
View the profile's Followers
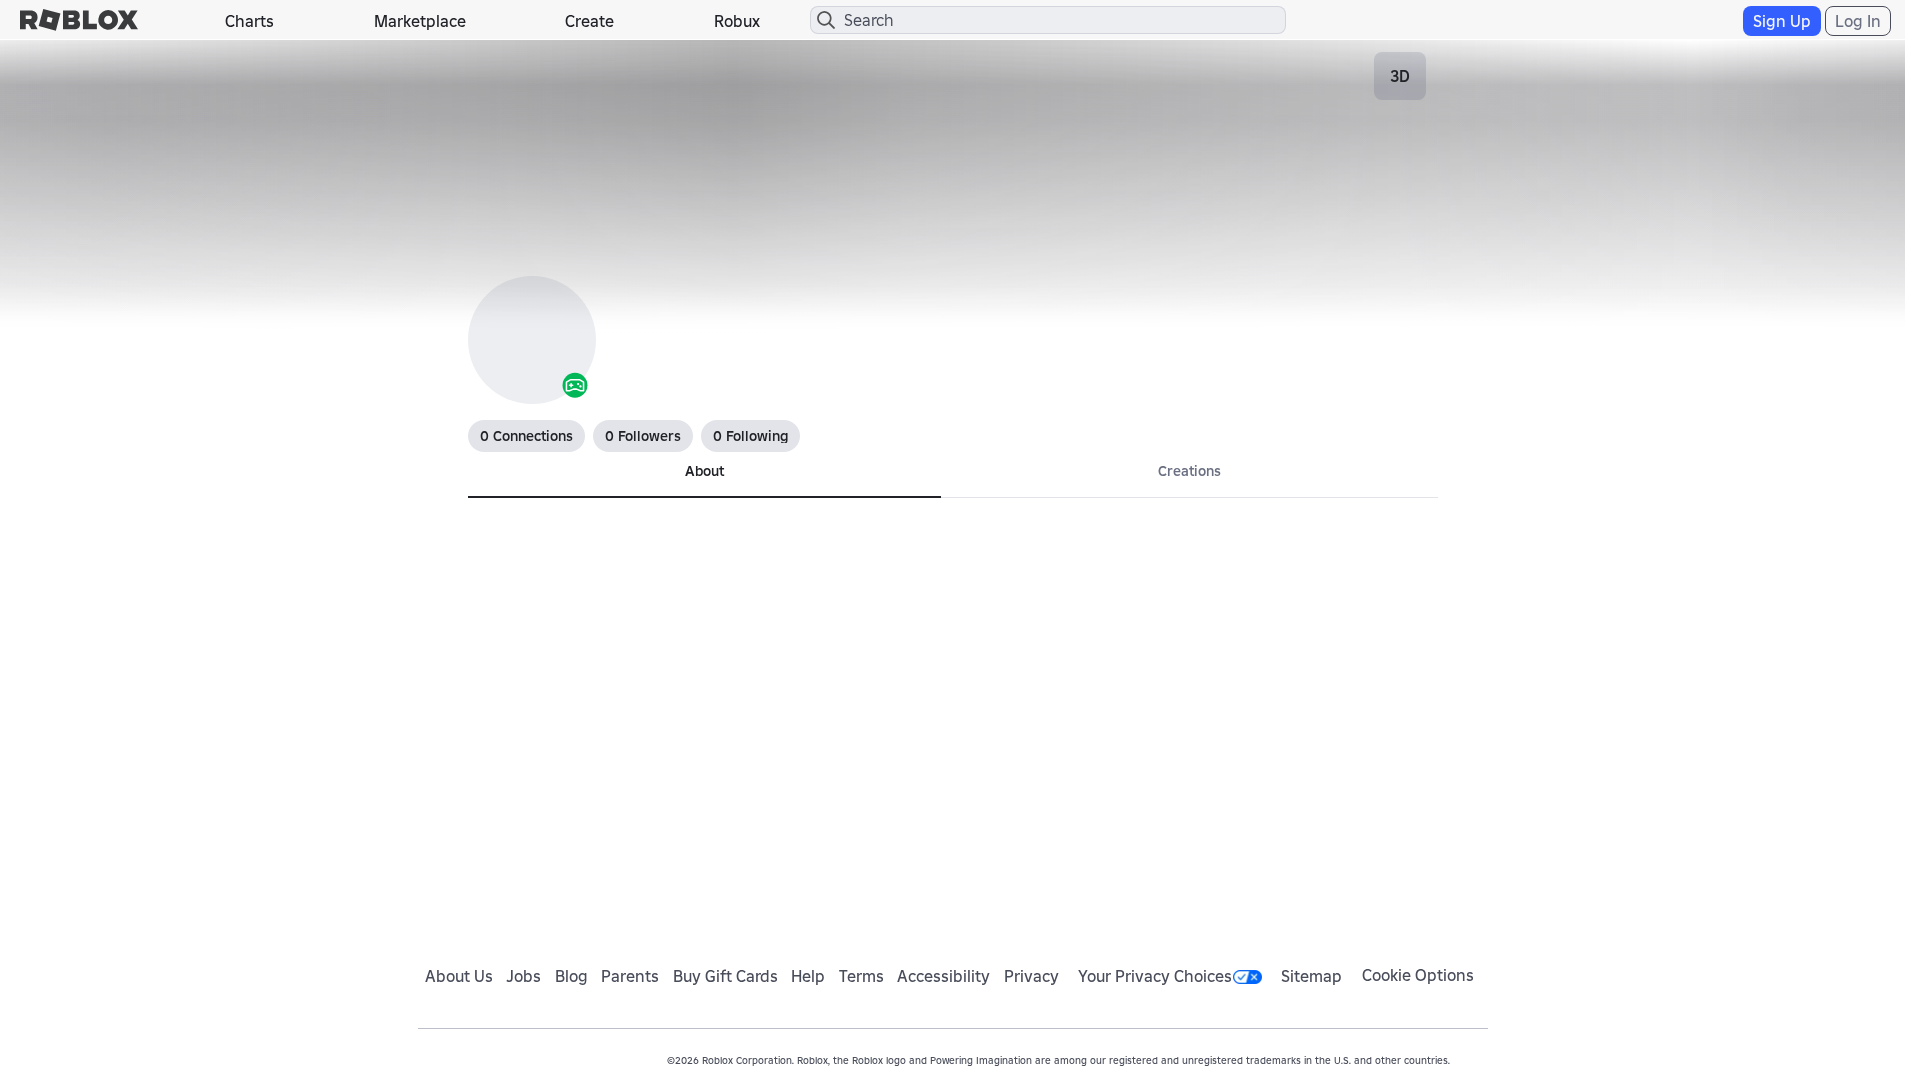tap(642, 436)
